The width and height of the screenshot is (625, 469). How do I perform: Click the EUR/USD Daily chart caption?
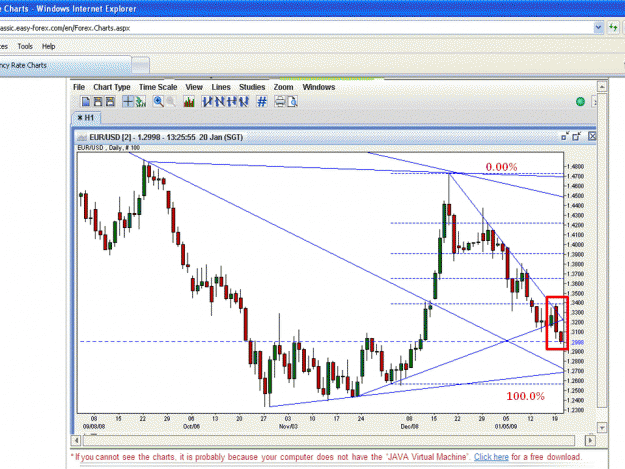click(x=108, y=148)
